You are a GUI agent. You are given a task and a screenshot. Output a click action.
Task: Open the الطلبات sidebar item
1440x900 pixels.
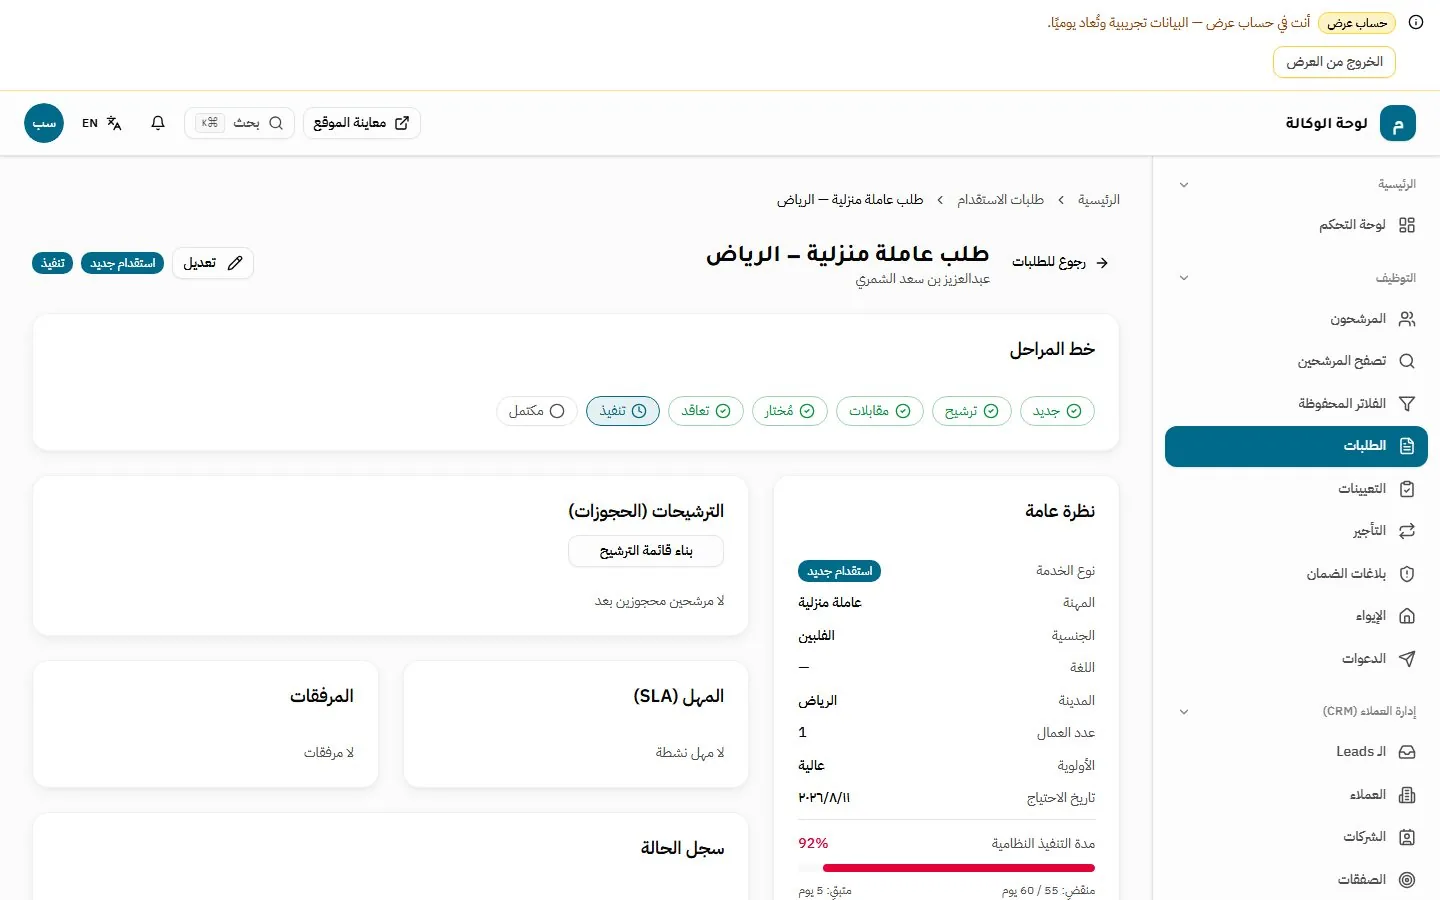point(1296,446)
